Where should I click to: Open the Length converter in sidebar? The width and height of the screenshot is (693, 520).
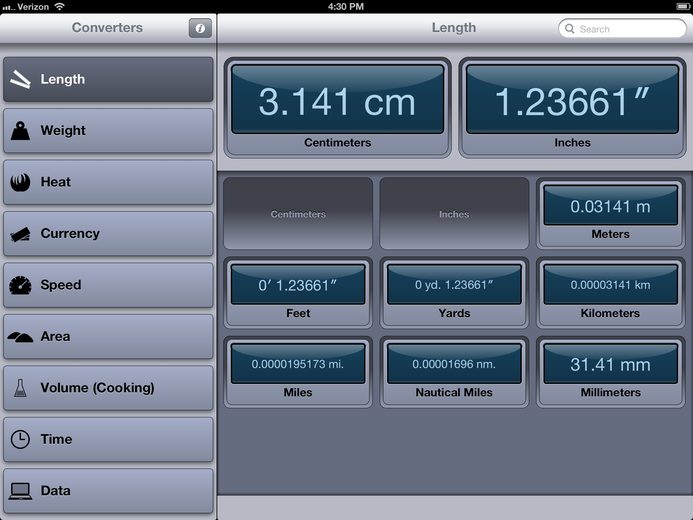(x=108, y=80)
